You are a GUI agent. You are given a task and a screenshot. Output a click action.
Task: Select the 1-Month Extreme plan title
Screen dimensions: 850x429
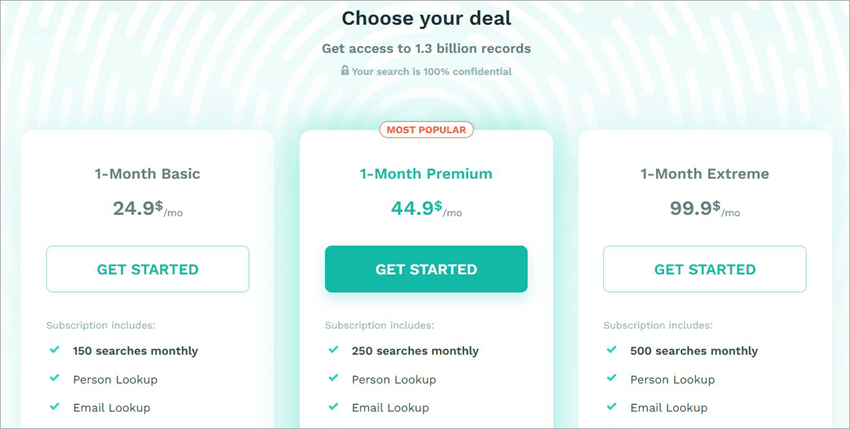705,174
